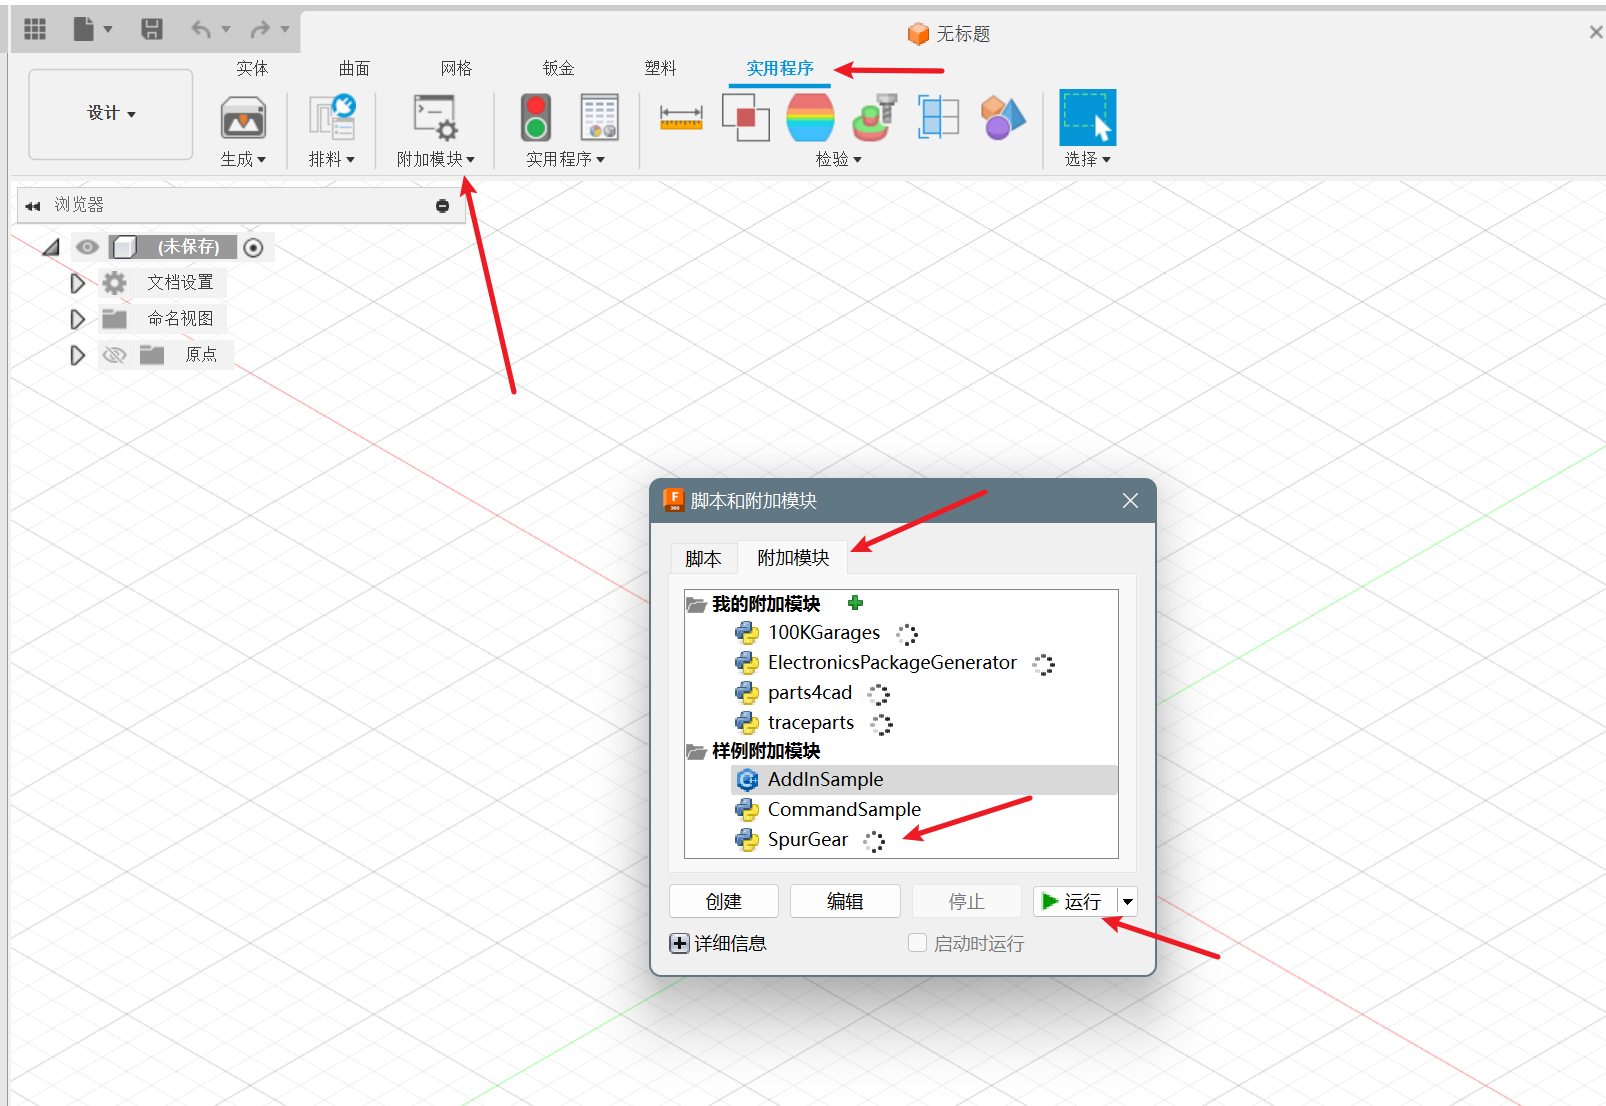
Task: Open the 排料 dropdown menu
Action: (x=332, y=159)
